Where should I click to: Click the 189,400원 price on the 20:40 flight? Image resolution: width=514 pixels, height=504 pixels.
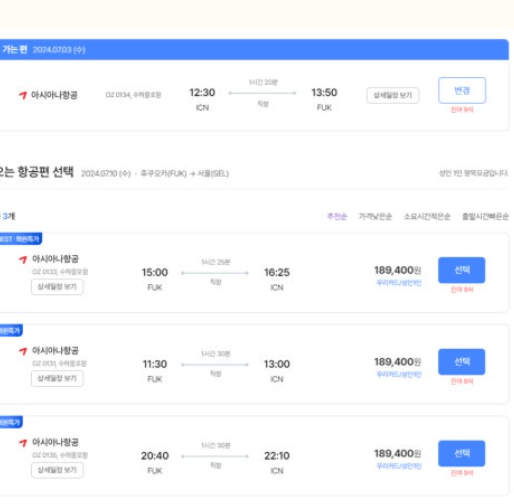pyautogui.click(x=397, y=453)
